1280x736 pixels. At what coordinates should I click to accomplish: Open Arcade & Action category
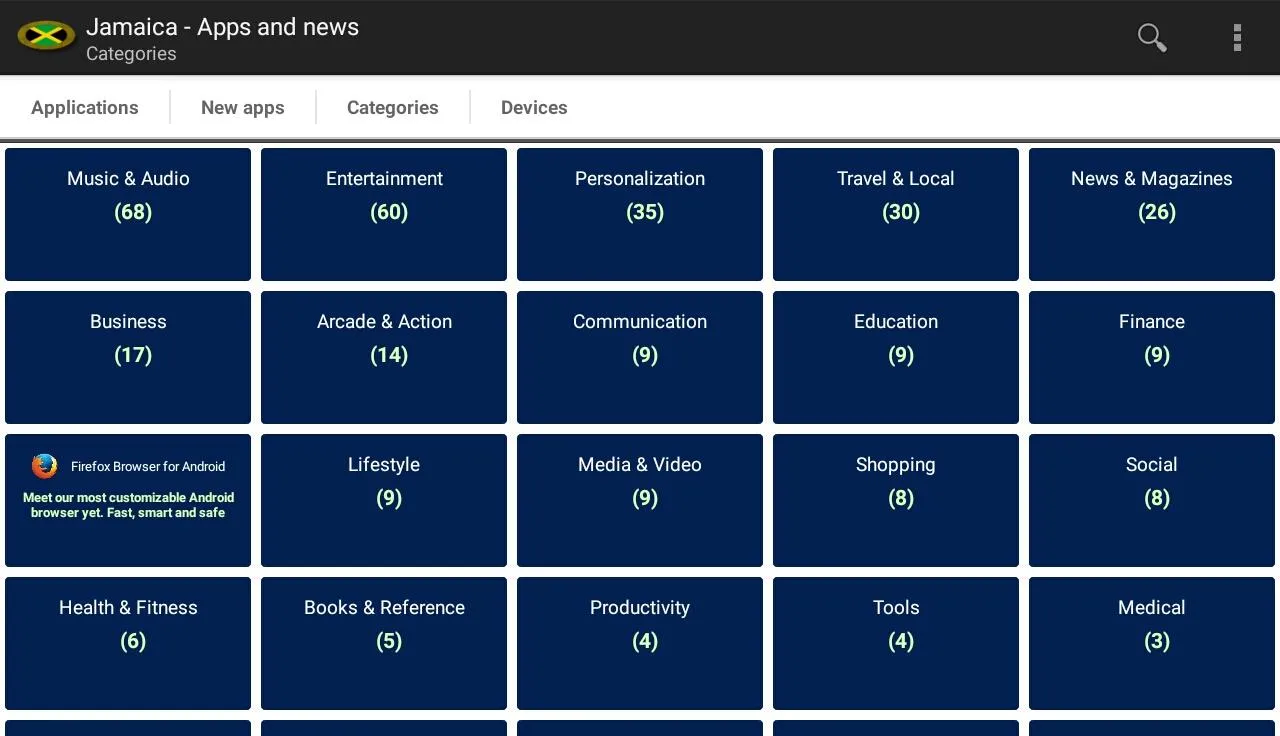(x=384, y=357)
